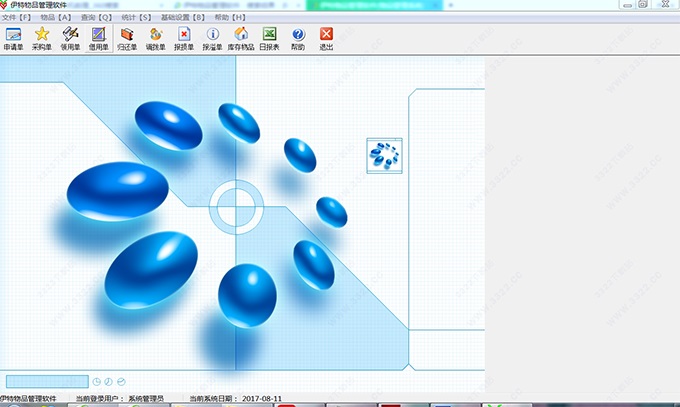Viewport: 680px width, 407px height.
Task: Click the status bar text 伊特物品管理软件
Action: tap(28, 398)
